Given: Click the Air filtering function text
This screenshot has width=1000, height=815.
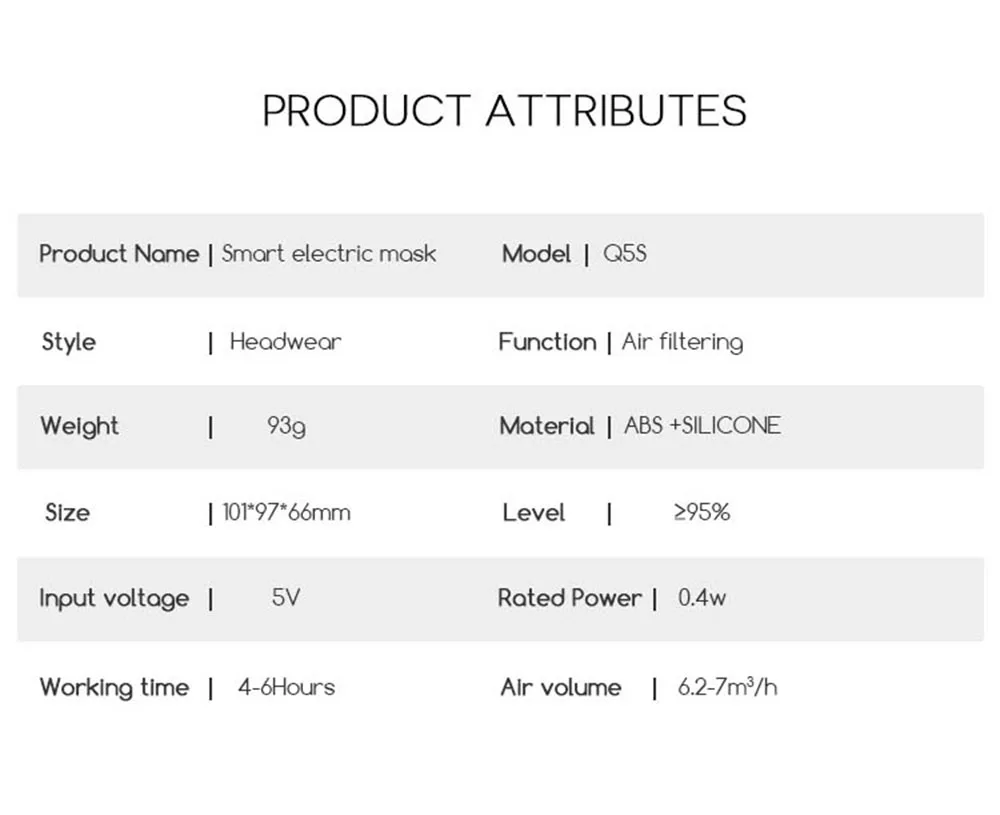Looking at the screenshot, I should pos(682,342).
